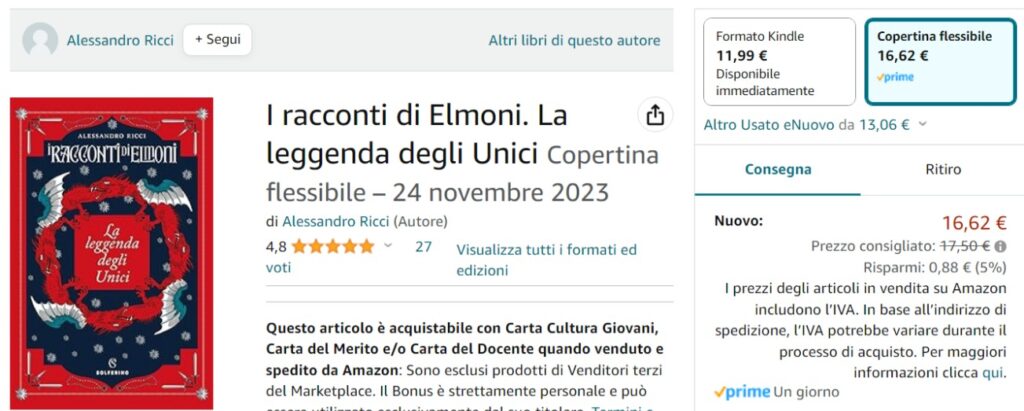
Task: Click the share icon beside the title
Action: (x=655, y=115)
